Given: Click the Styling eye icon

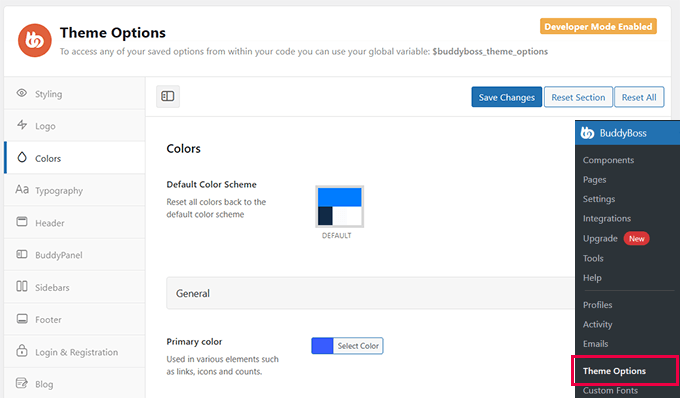Looking at the screenshot, I should 22,93.
